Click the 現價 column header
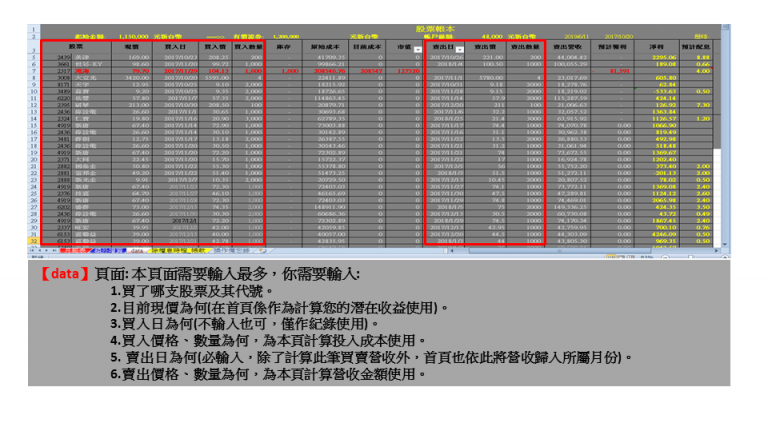The width and height of the screenshot is (768, 435). (131, 47)
